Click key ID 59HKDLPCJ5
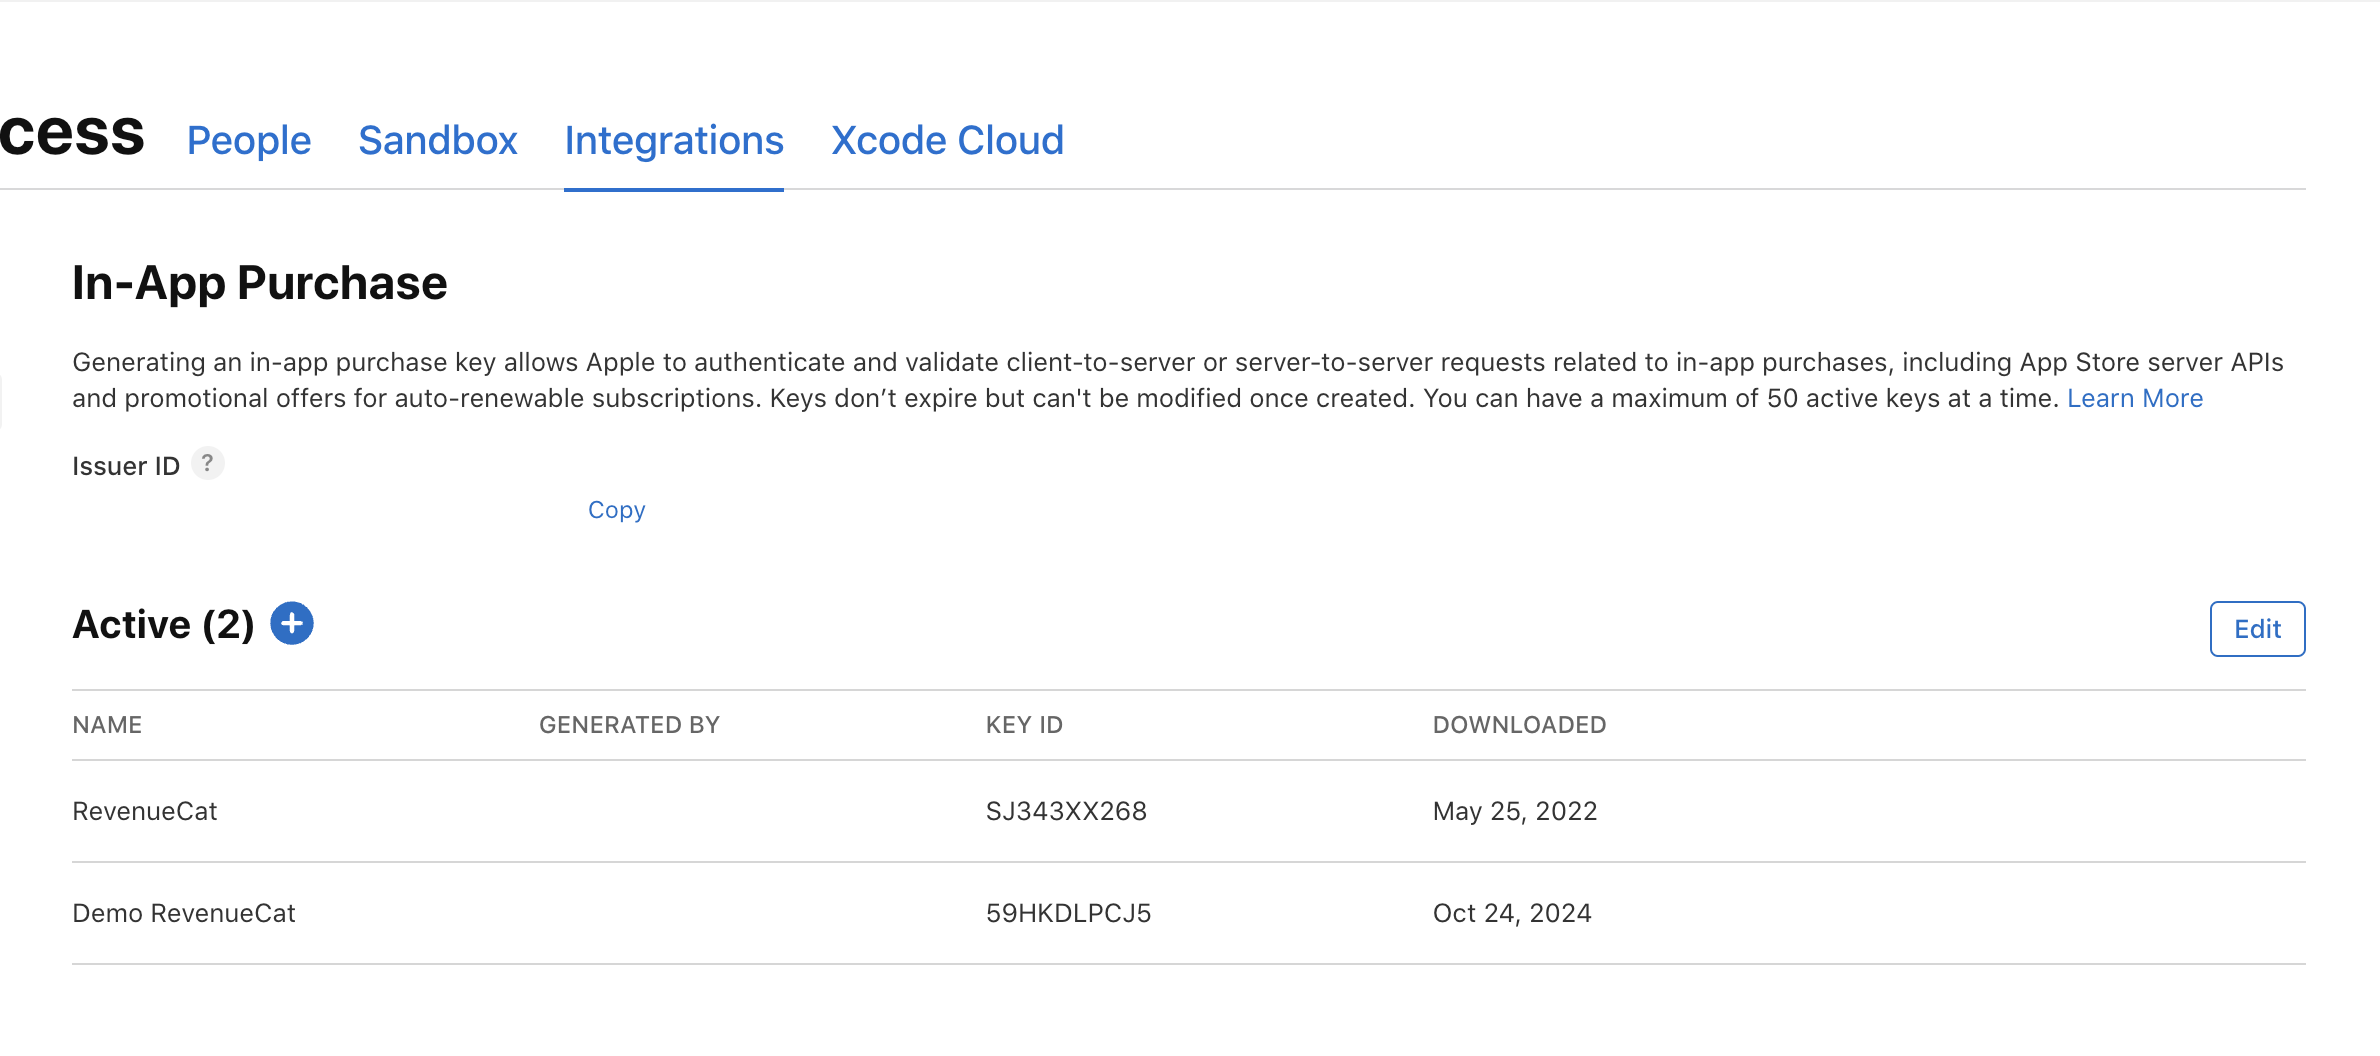2380x1056 pixels. 1068,913
